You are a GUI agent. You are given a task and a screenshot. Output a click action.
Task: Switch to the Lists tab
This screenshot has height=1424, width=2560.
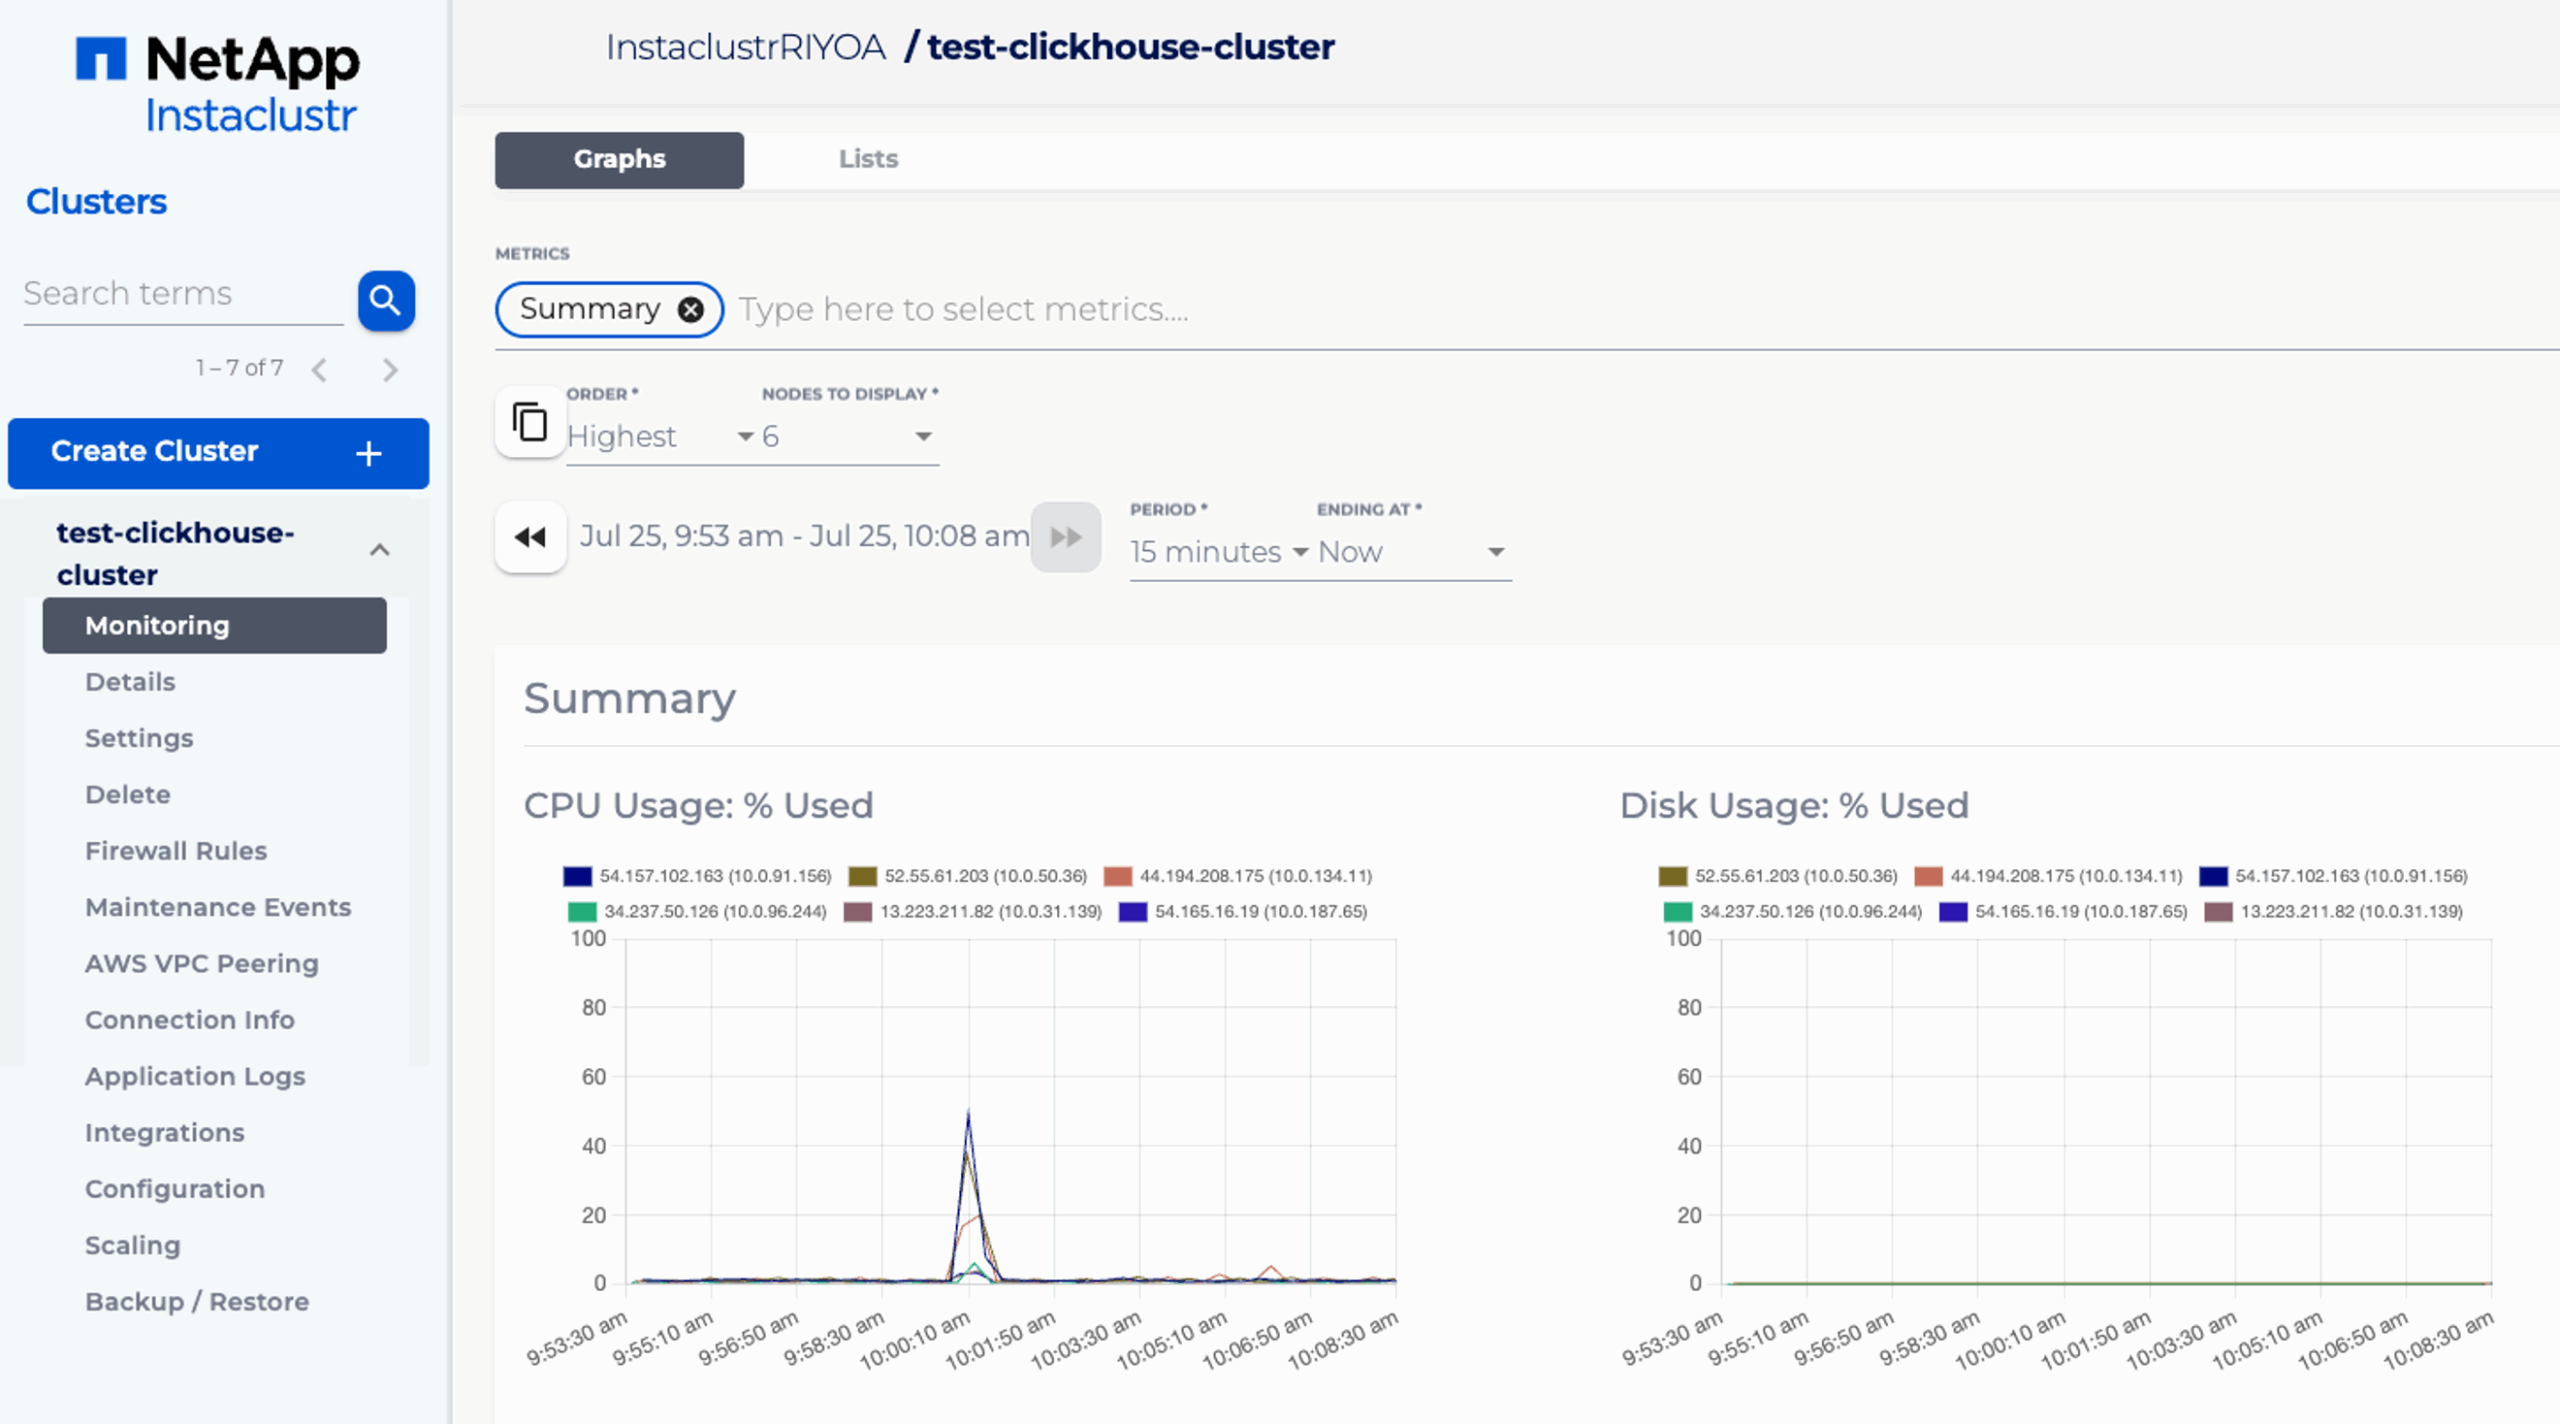(x=868, y=160)
